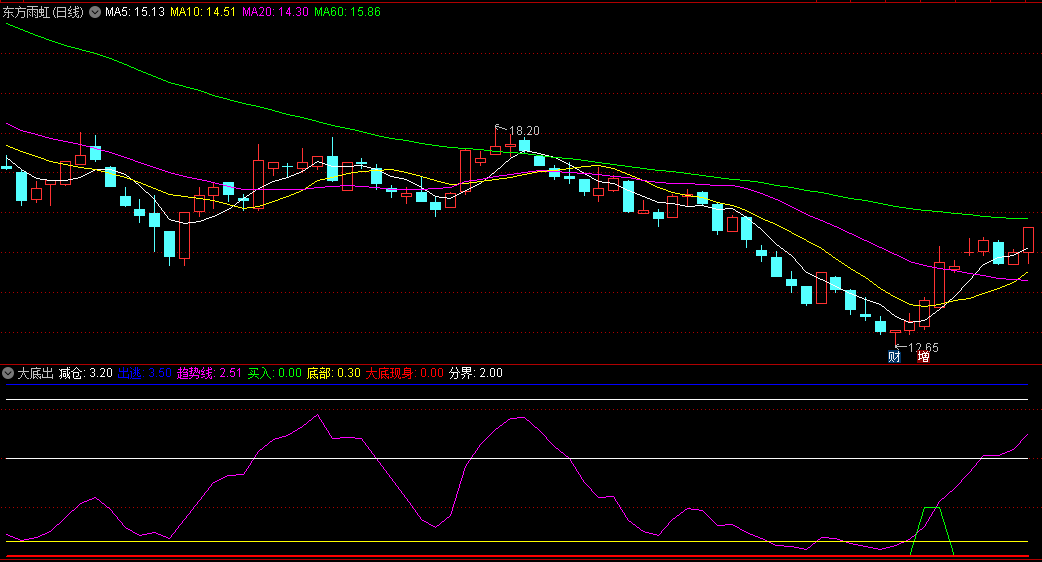Viewport: 1042px width, 562px height.
Task: Select the red 大底现身: 0.00 label
Action: pyautogui.click(x=404, y=373)
